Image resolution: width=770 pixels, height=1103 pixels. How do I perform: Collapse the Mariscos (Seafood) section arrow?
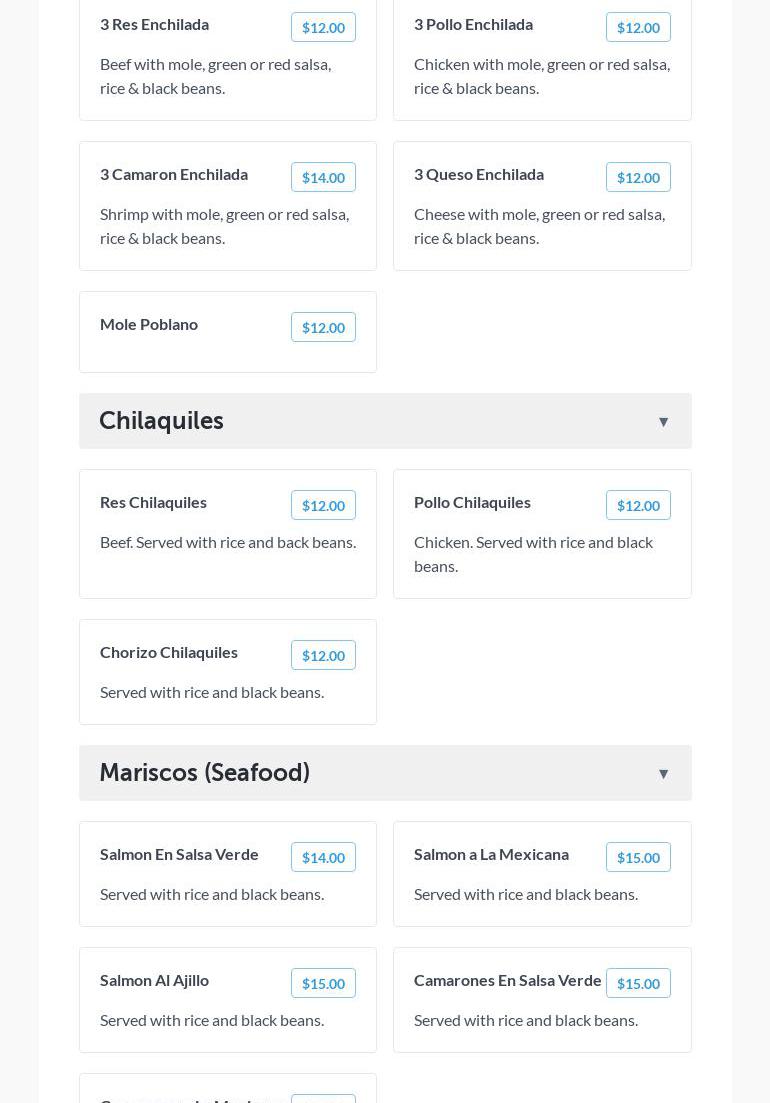[x=663, y=774]
